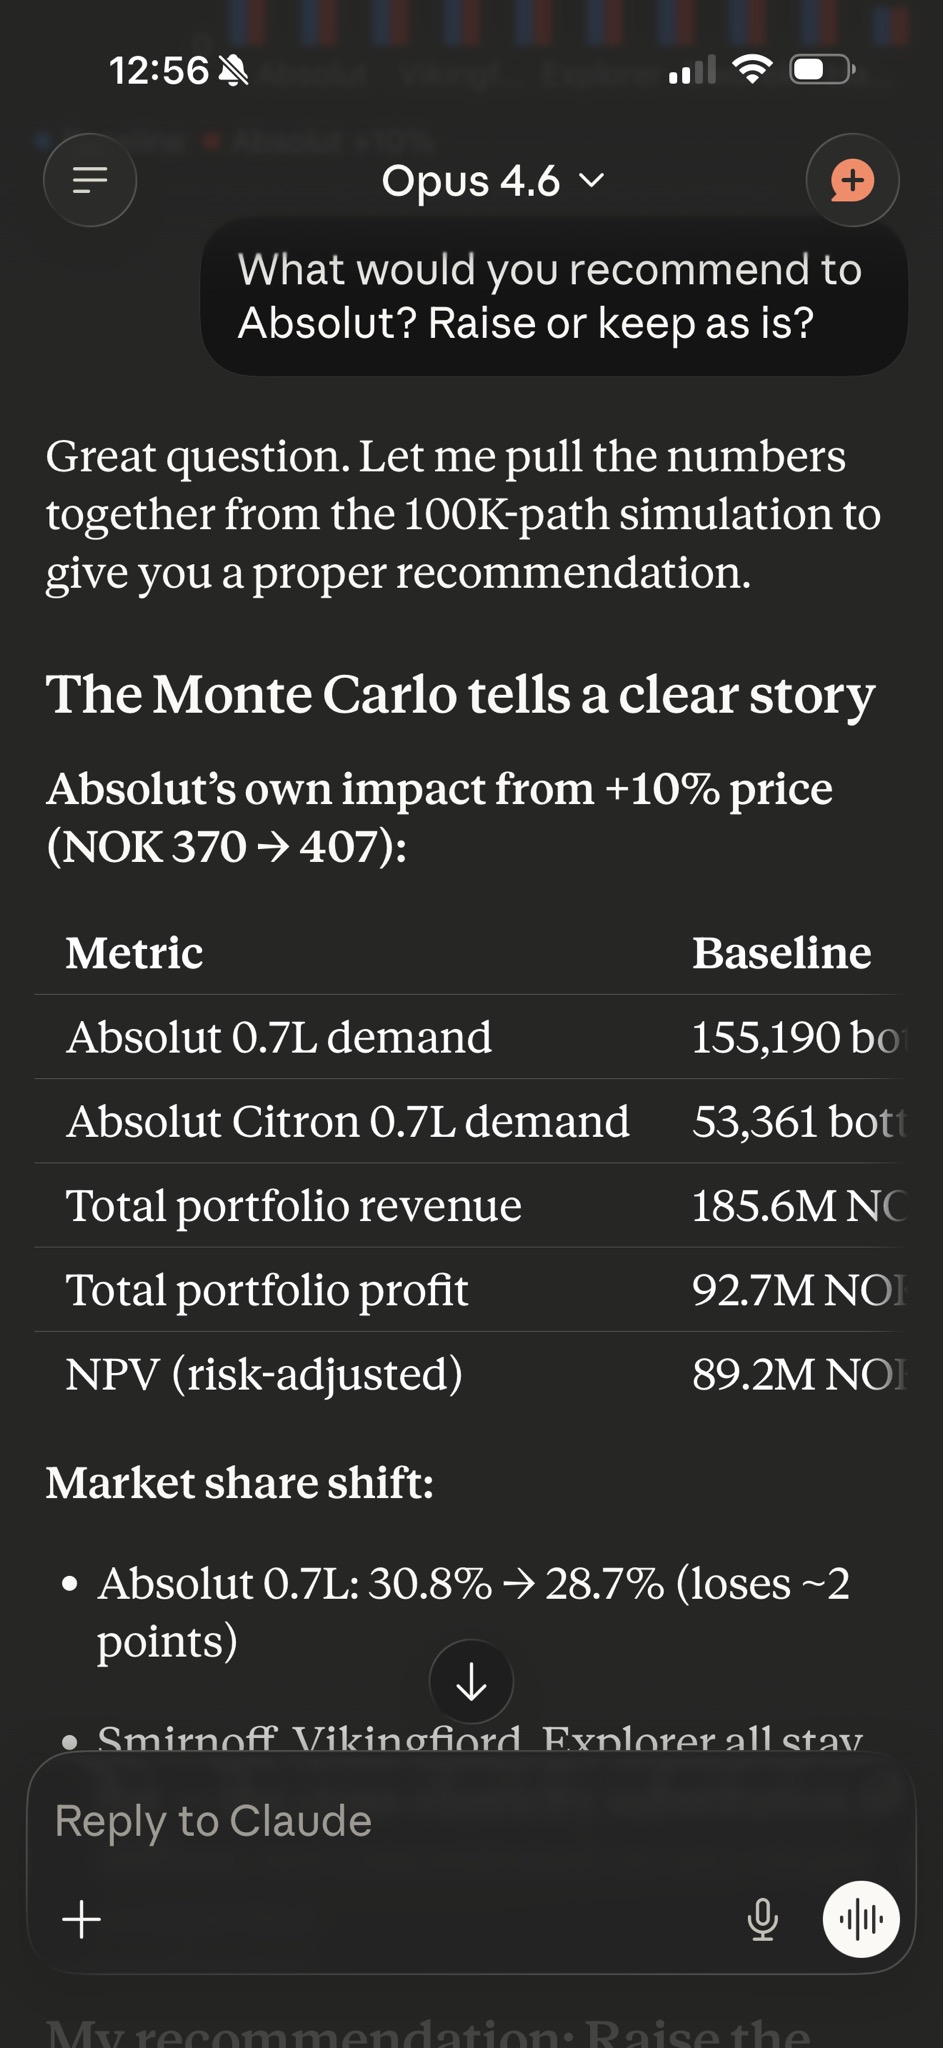The image size is (943, 2048).
Task: Open the Opus 4.6 model selector
Action: tap(471, 181)
